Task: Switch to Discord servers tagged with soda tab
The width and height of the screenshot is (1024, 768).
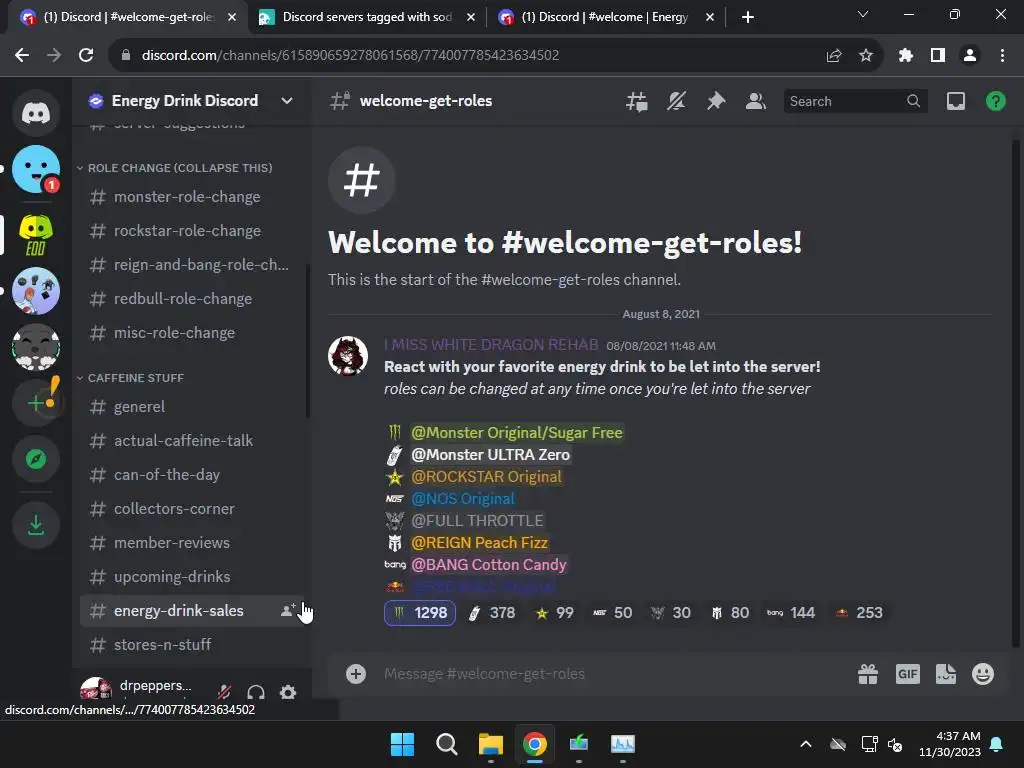Action: click(367, 17)
